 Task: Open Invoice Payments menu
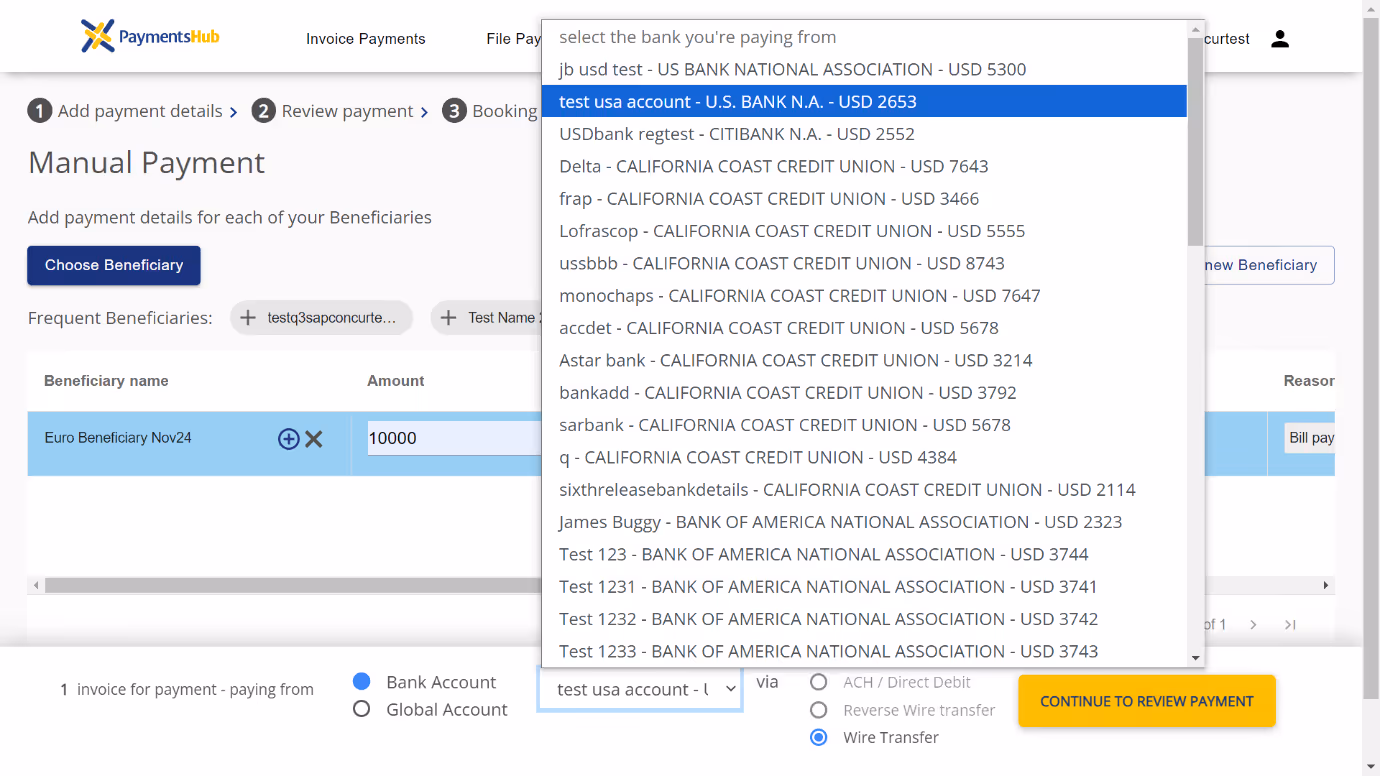365,39
